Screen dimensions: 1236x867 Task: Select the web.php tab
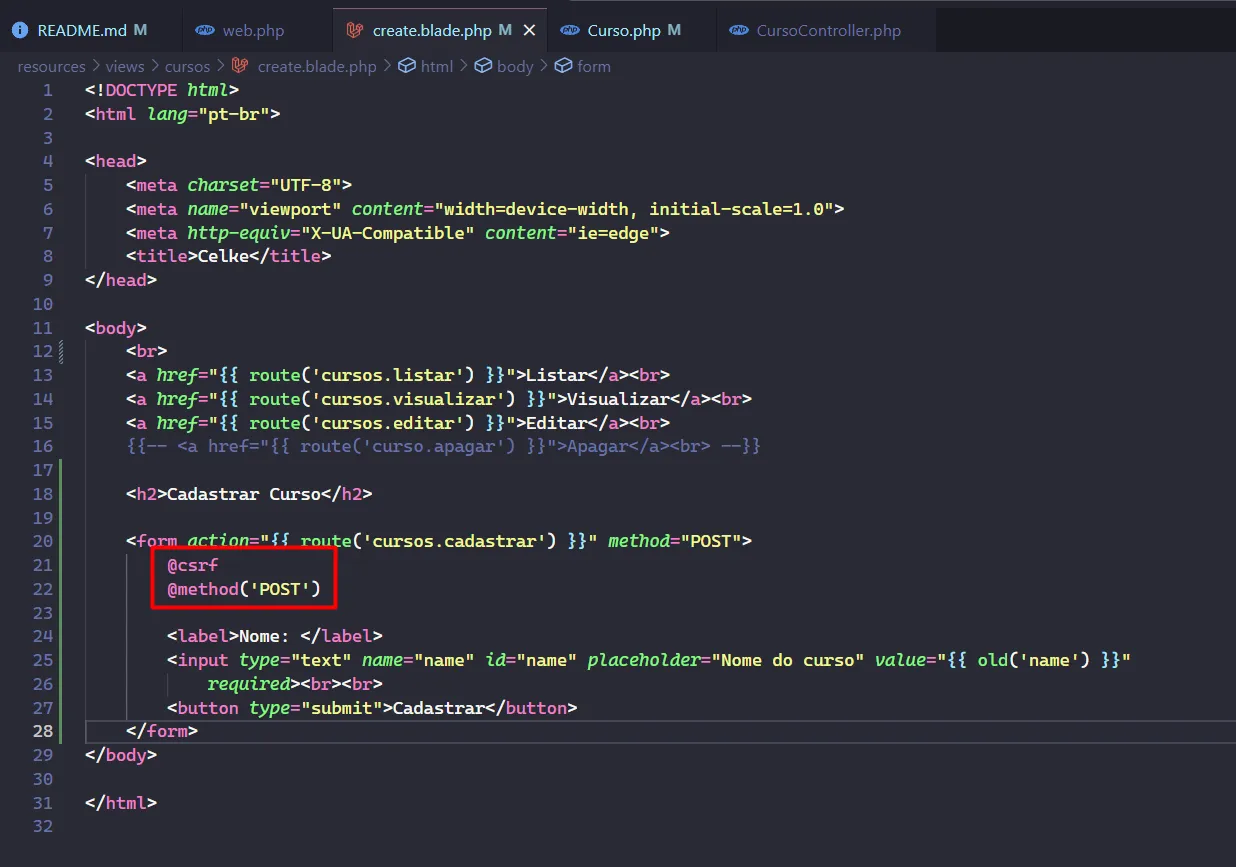253,31
